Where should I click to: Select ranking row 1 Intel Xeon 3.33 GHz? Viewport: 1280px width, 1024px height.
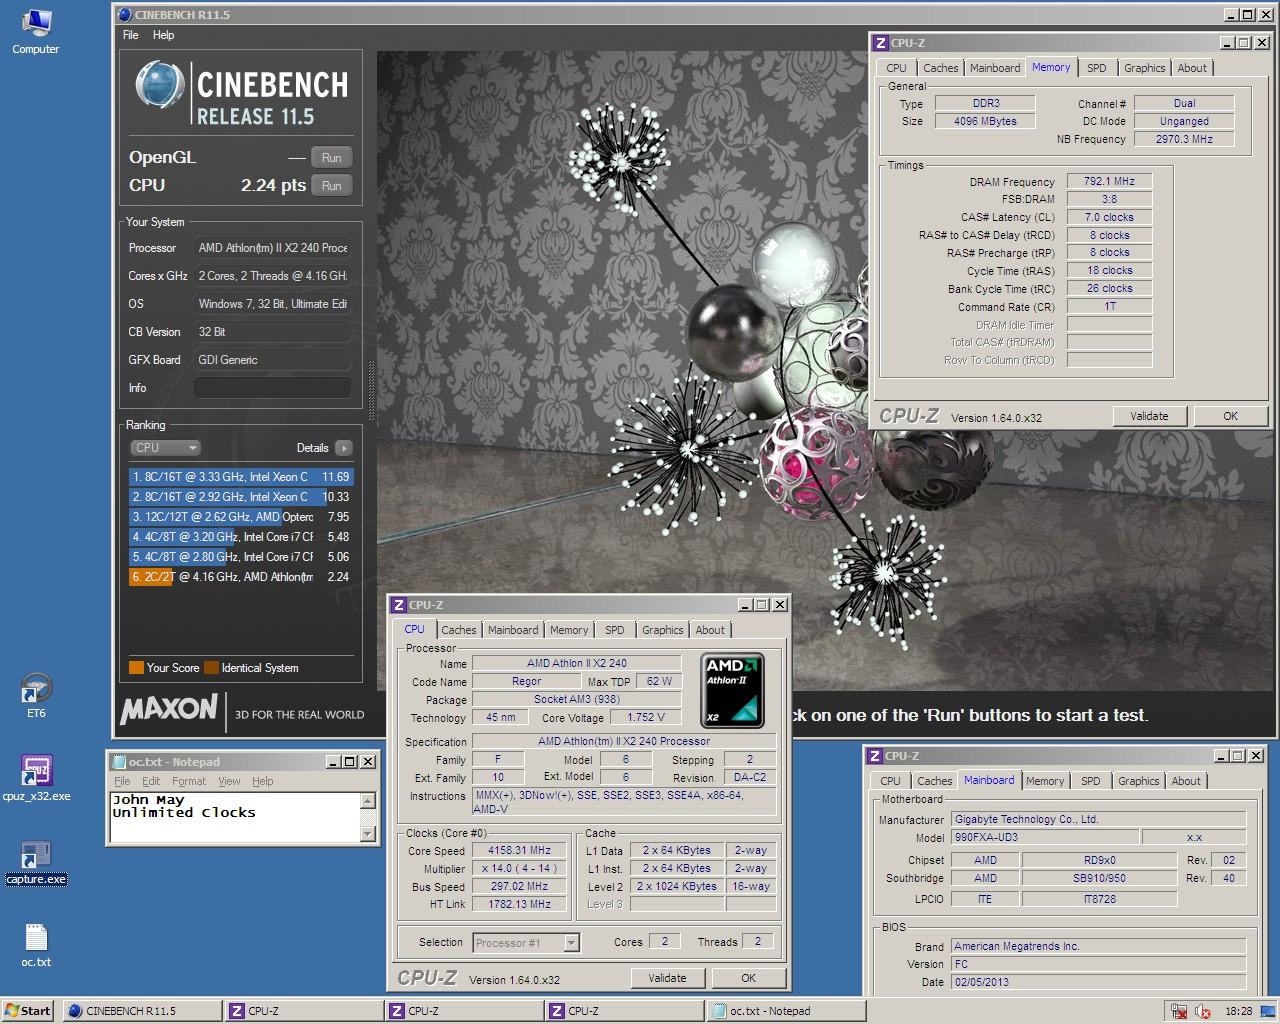click(240, 477)
